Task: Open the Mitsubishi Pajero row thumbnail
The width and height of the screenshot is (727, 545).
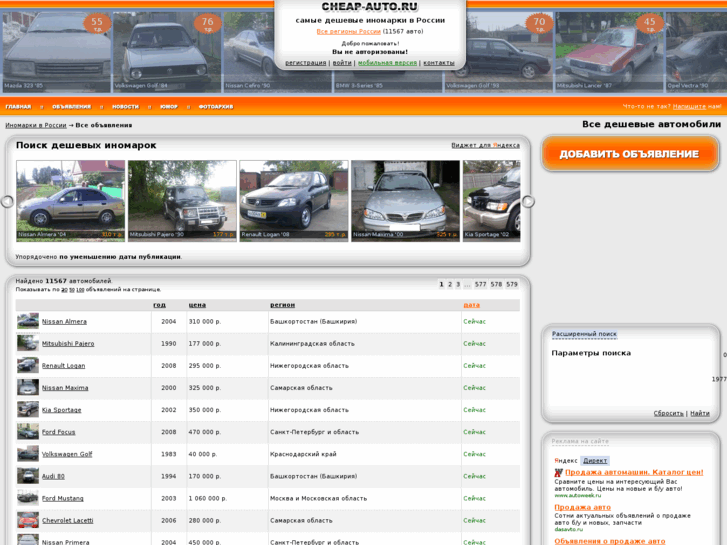Action: click(28, 343)
